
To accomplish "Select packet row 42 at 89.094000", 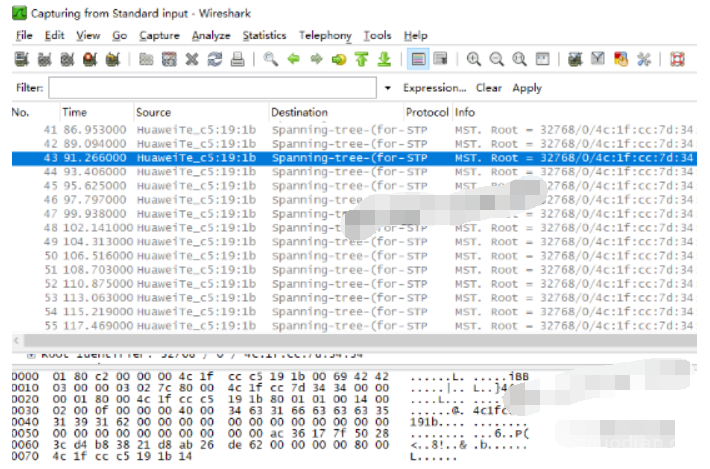I will click(x=354, y=144).
